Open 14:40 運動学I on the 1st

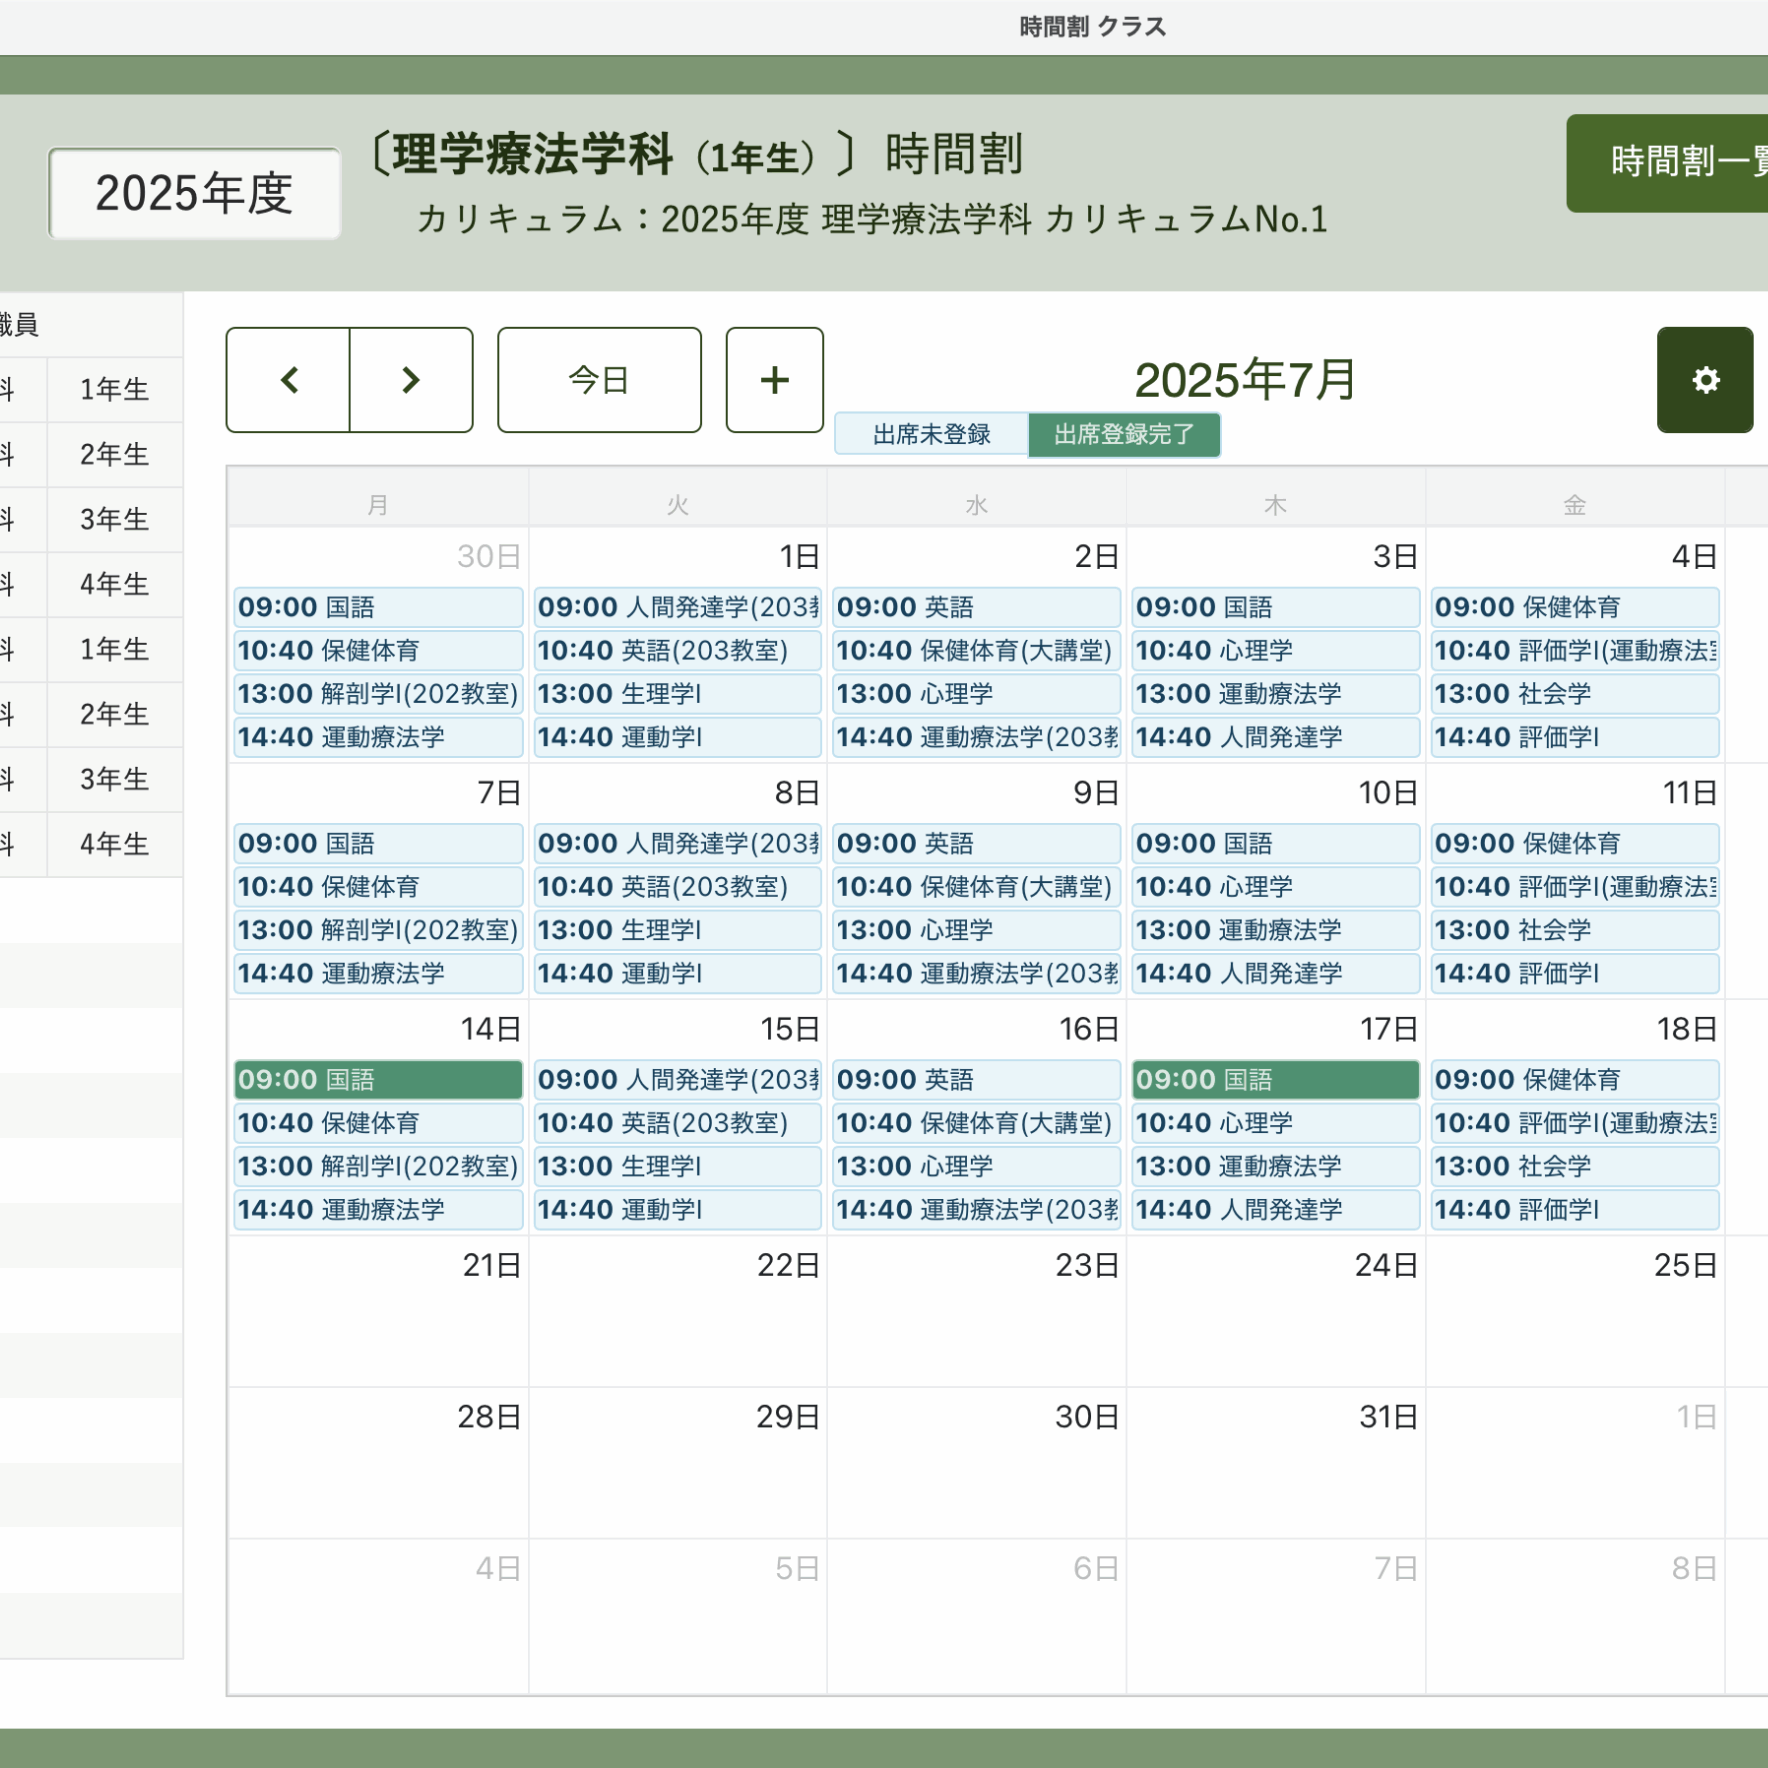pyautogui.click(x=678, y=737)
